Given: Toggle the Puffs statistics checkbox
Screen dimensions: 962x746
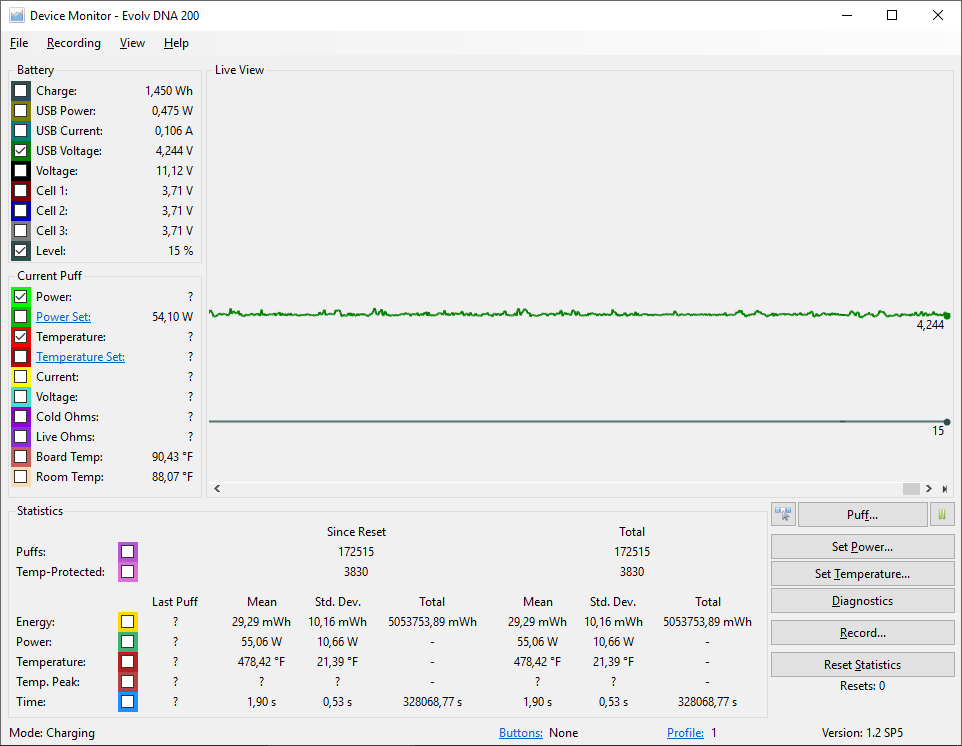Looking at the screenshot, I should point(127,552).
